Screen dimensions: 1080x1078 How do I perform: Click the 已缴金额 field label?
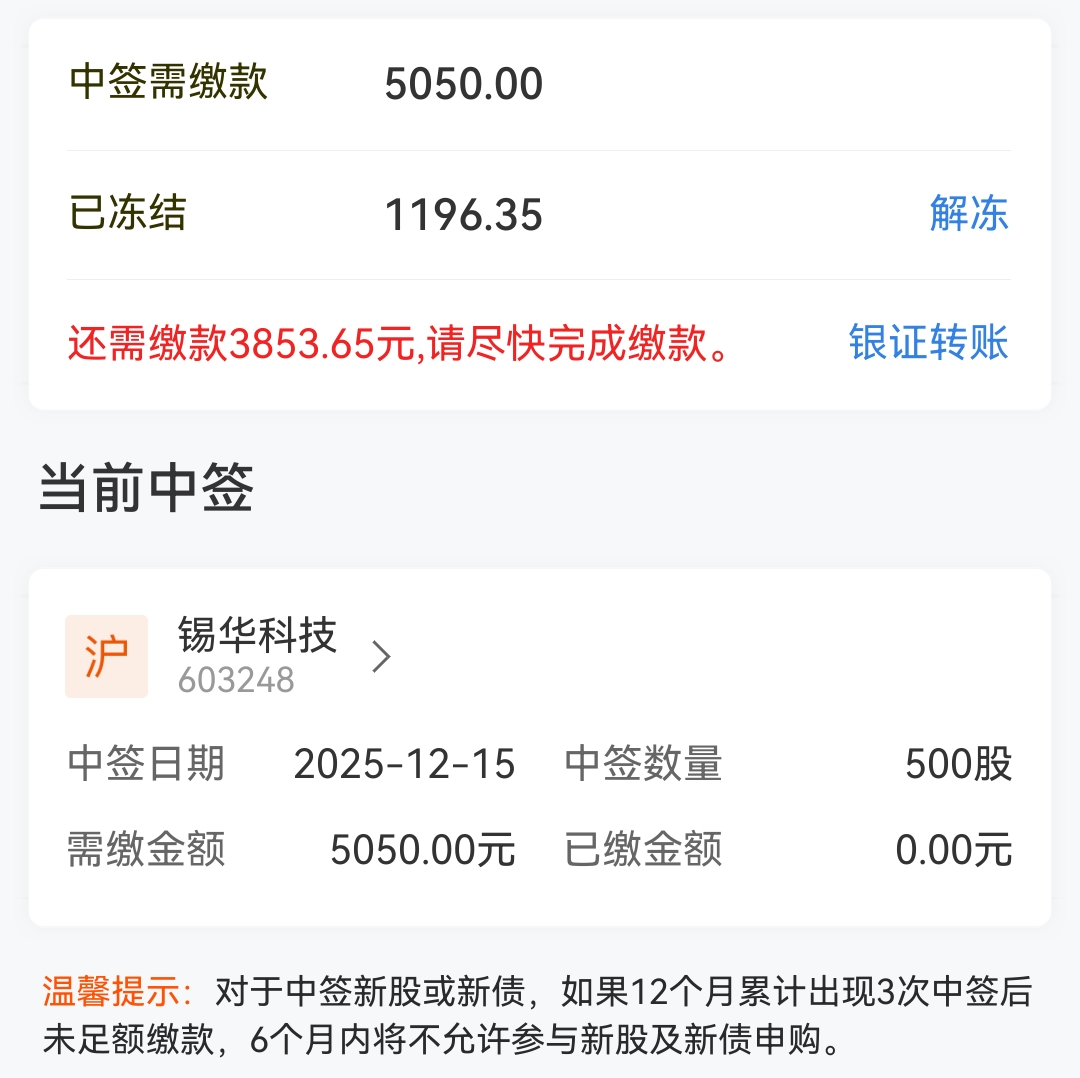(x=643, y=849)
